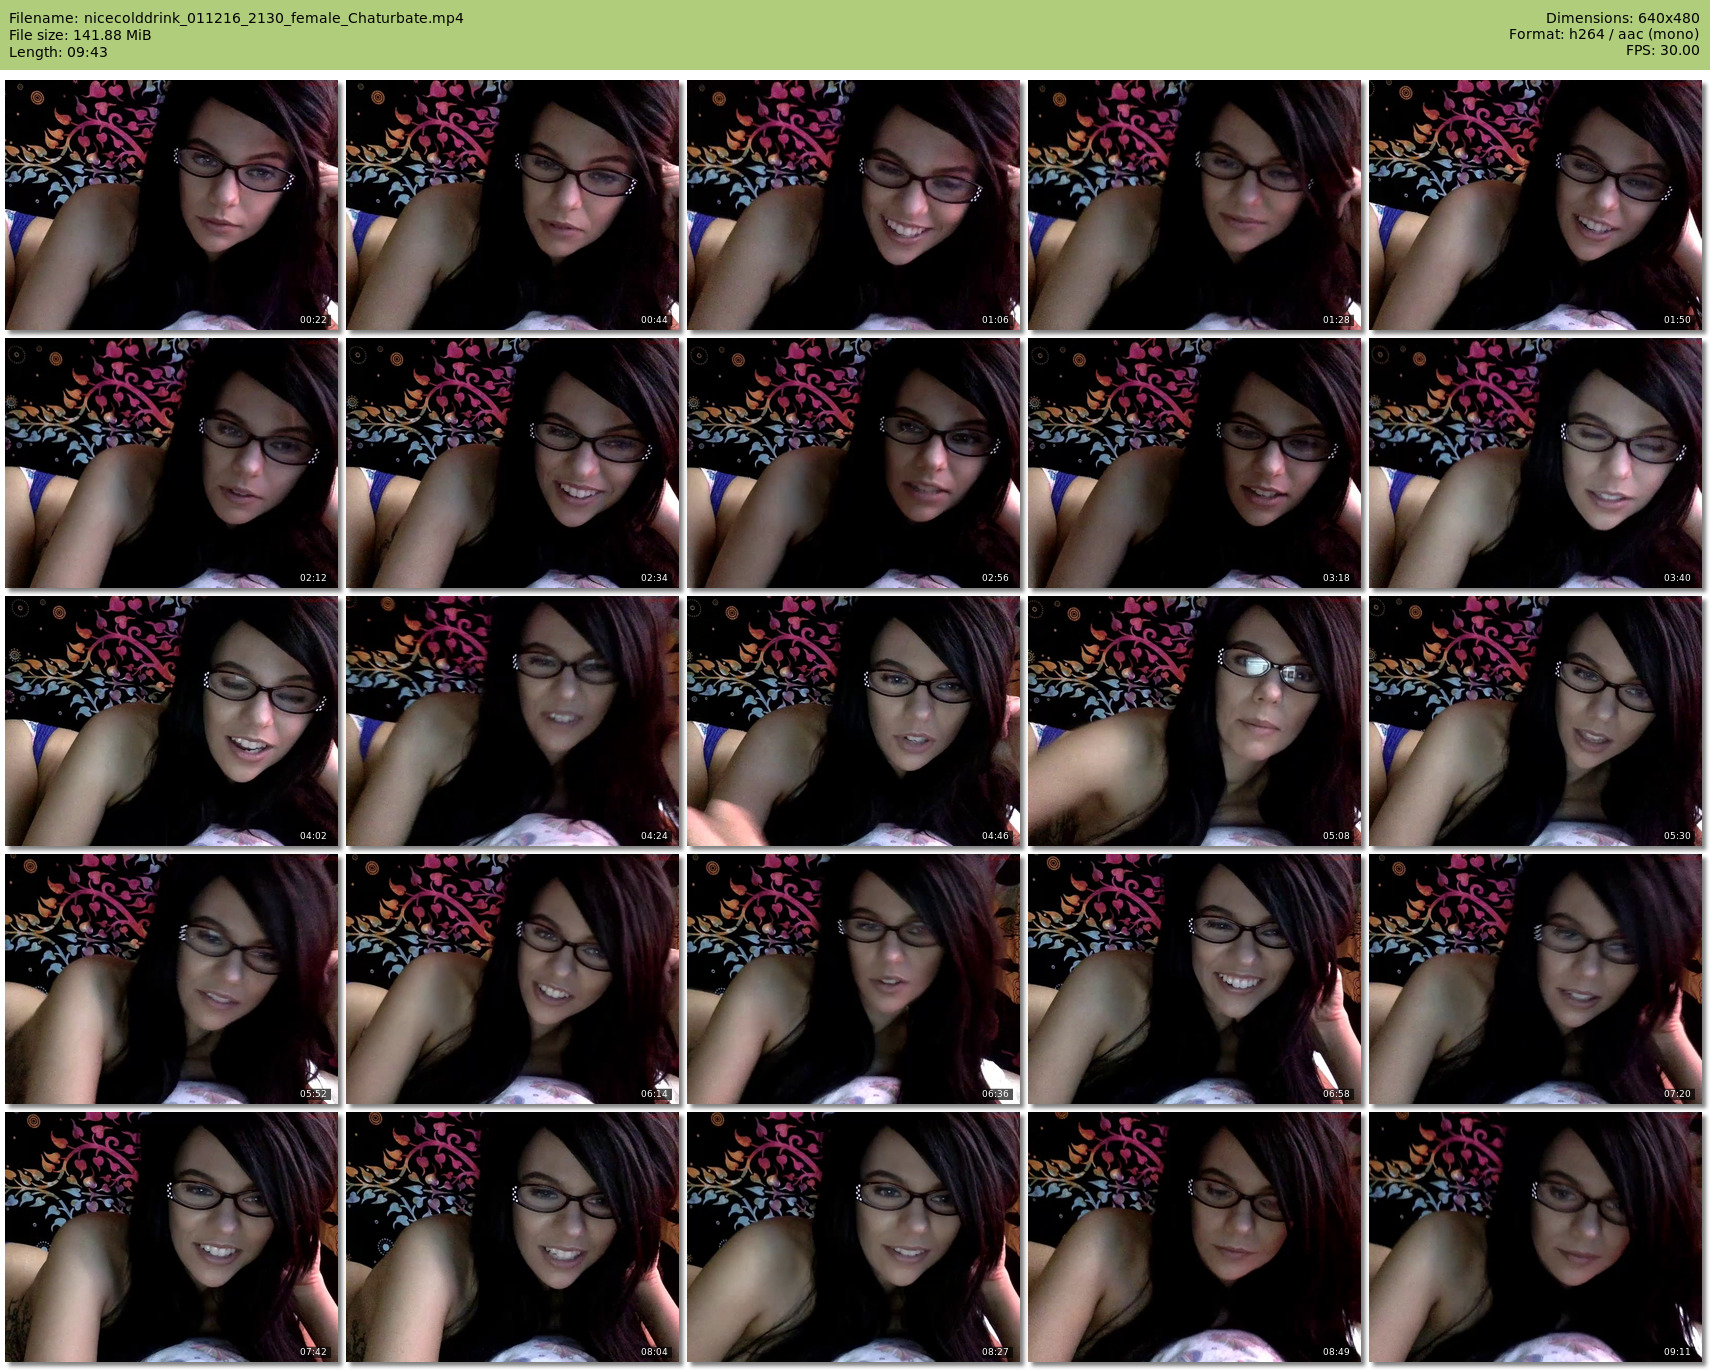This screenshot has height=1370, width=1710.
Task: Click the Filename text in header
Action: click(236, 18)
